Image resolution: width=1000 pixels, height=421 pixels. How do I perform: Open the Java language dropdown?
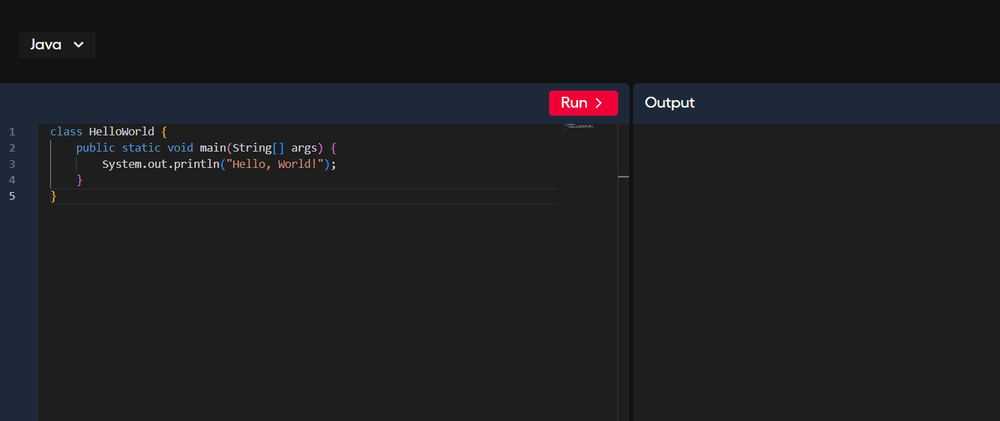point(56,45)
